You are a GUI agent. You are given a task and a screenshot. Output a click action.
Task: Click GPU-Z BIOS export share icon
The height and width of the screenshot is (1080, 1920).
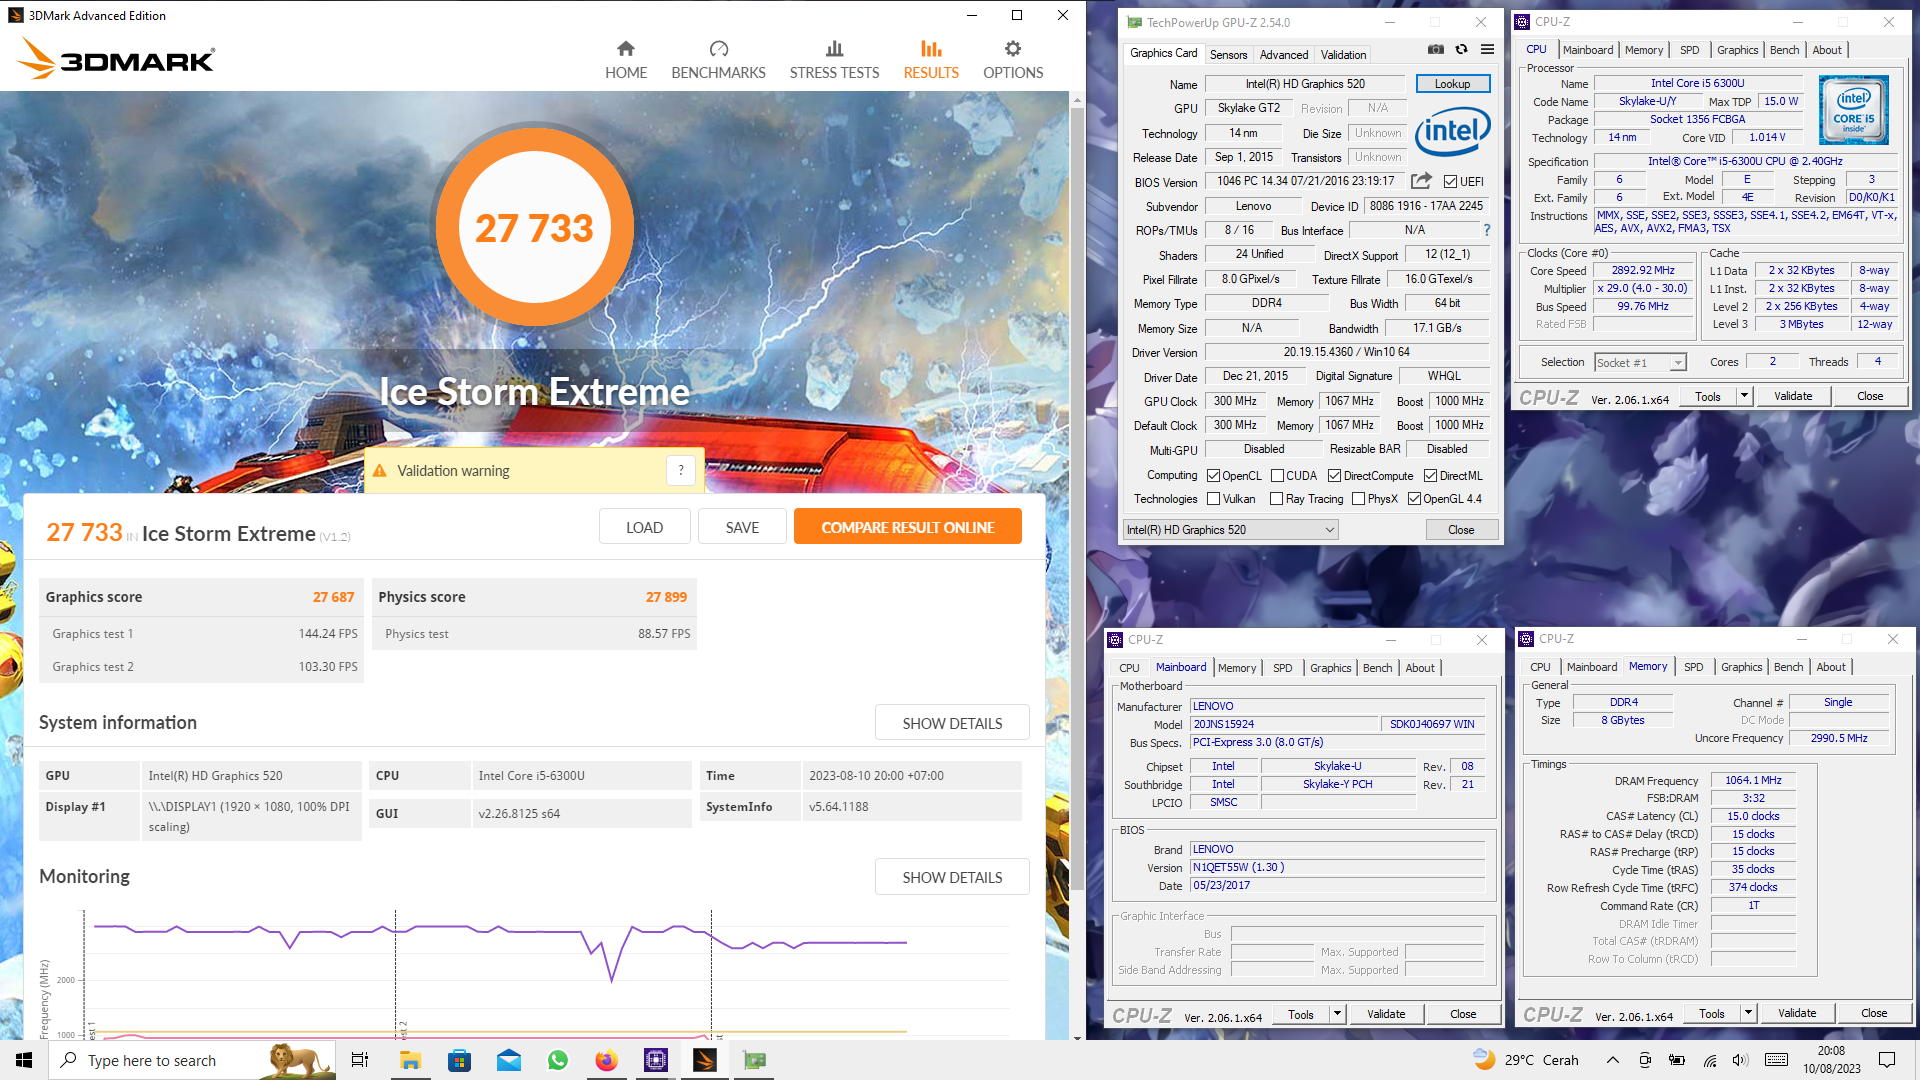[x=1421, y=181]
